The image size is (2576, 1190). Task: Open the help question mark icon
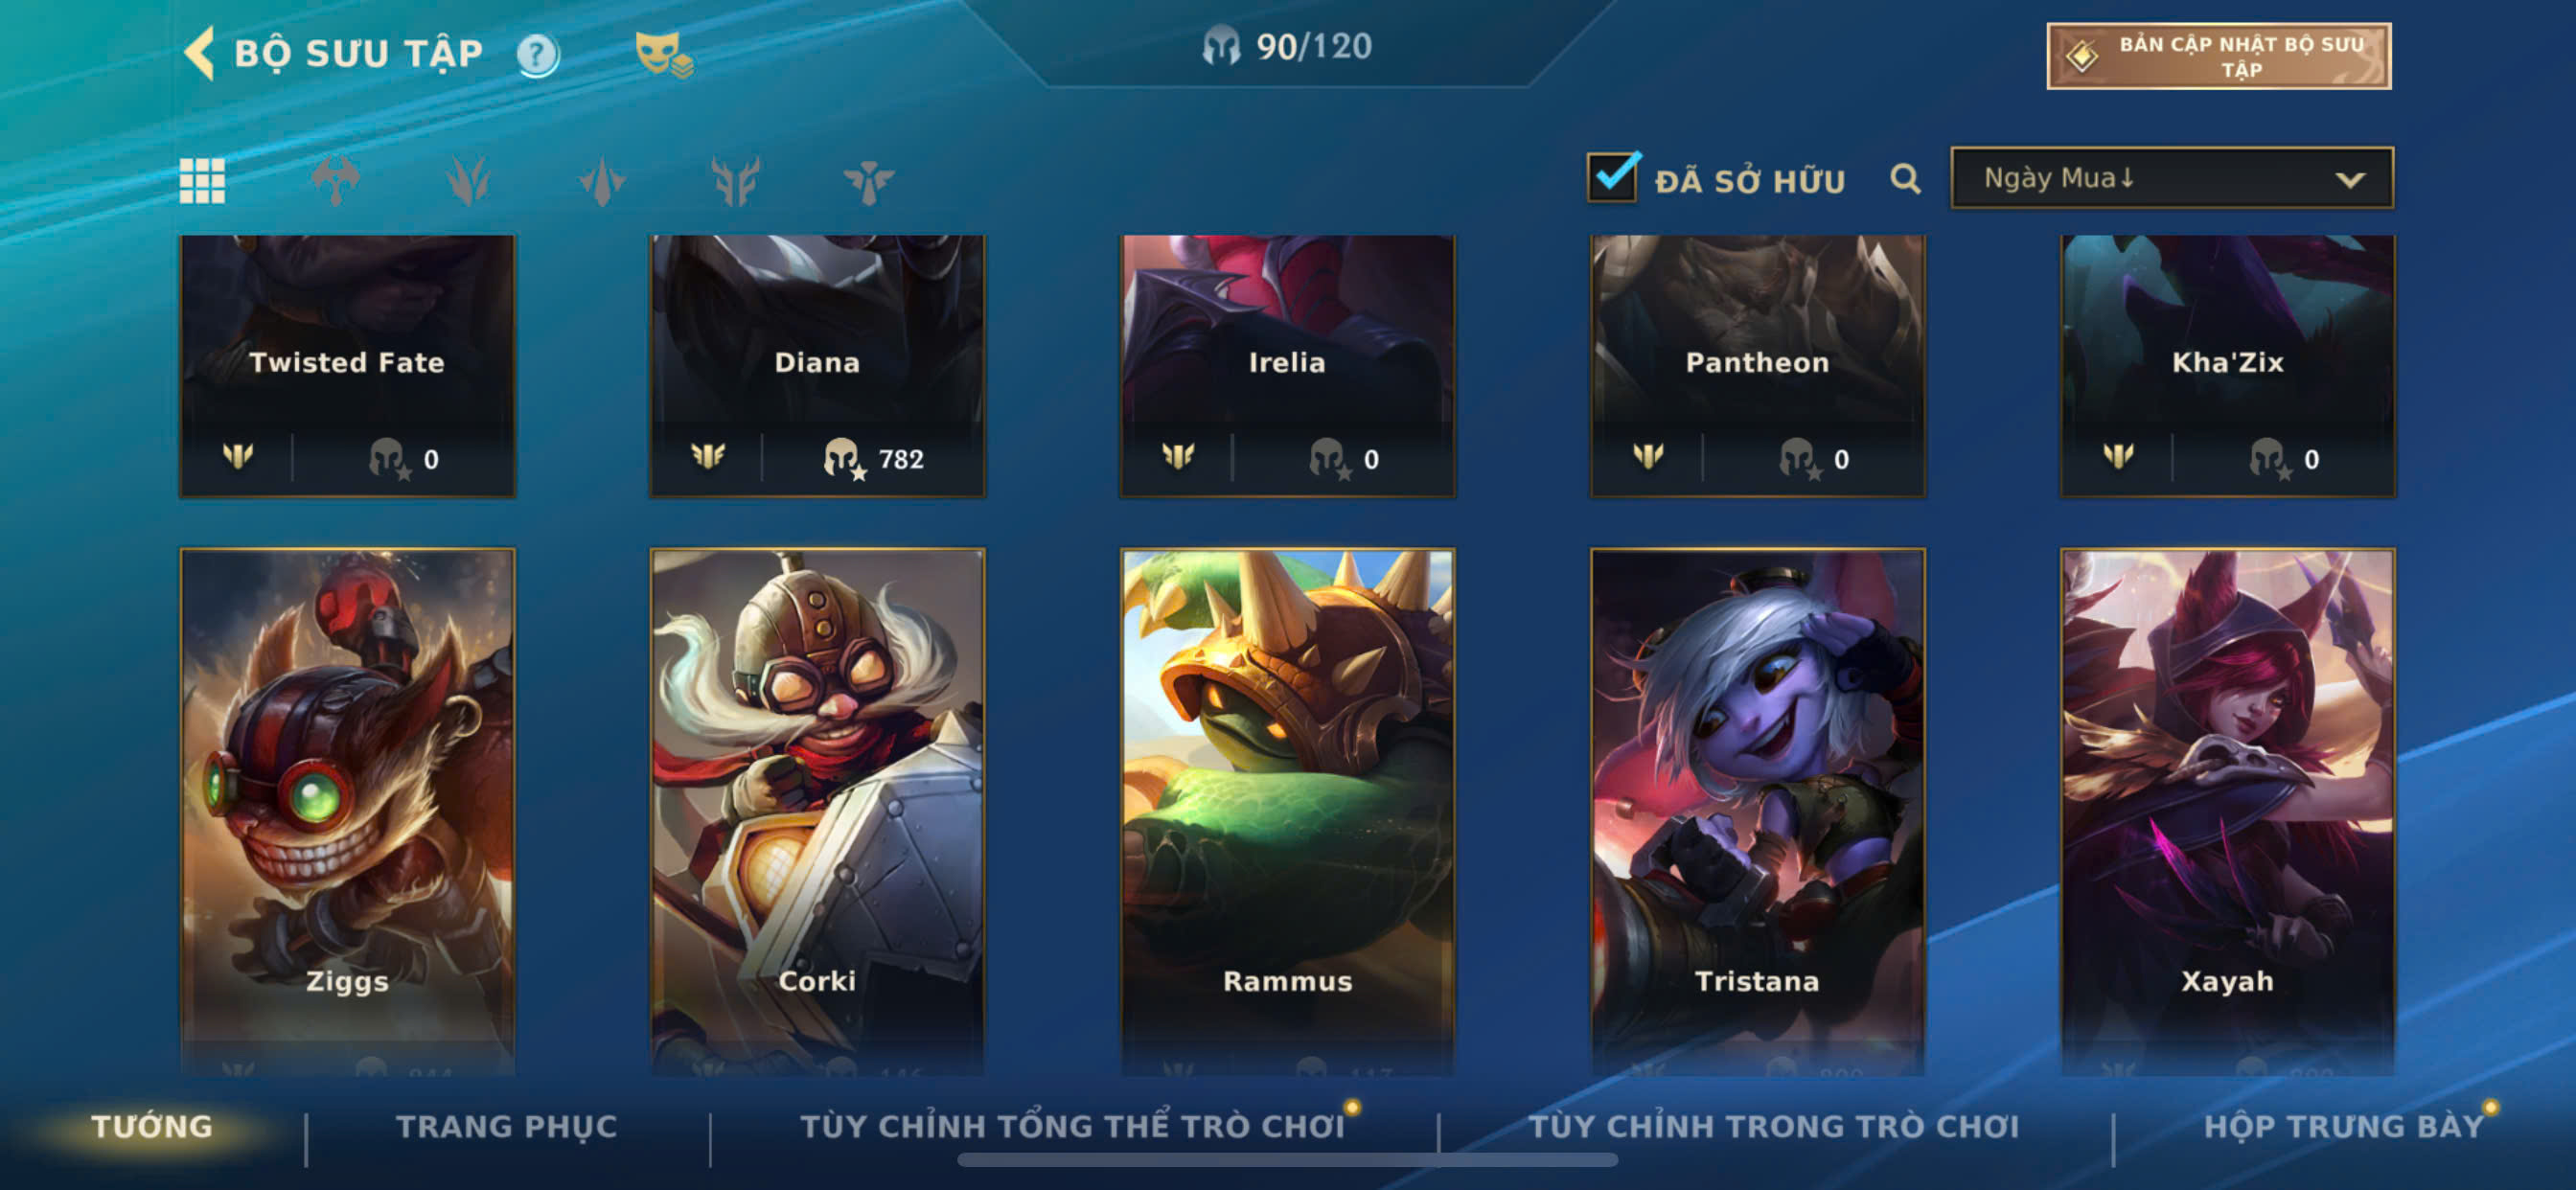click(538, 54)
